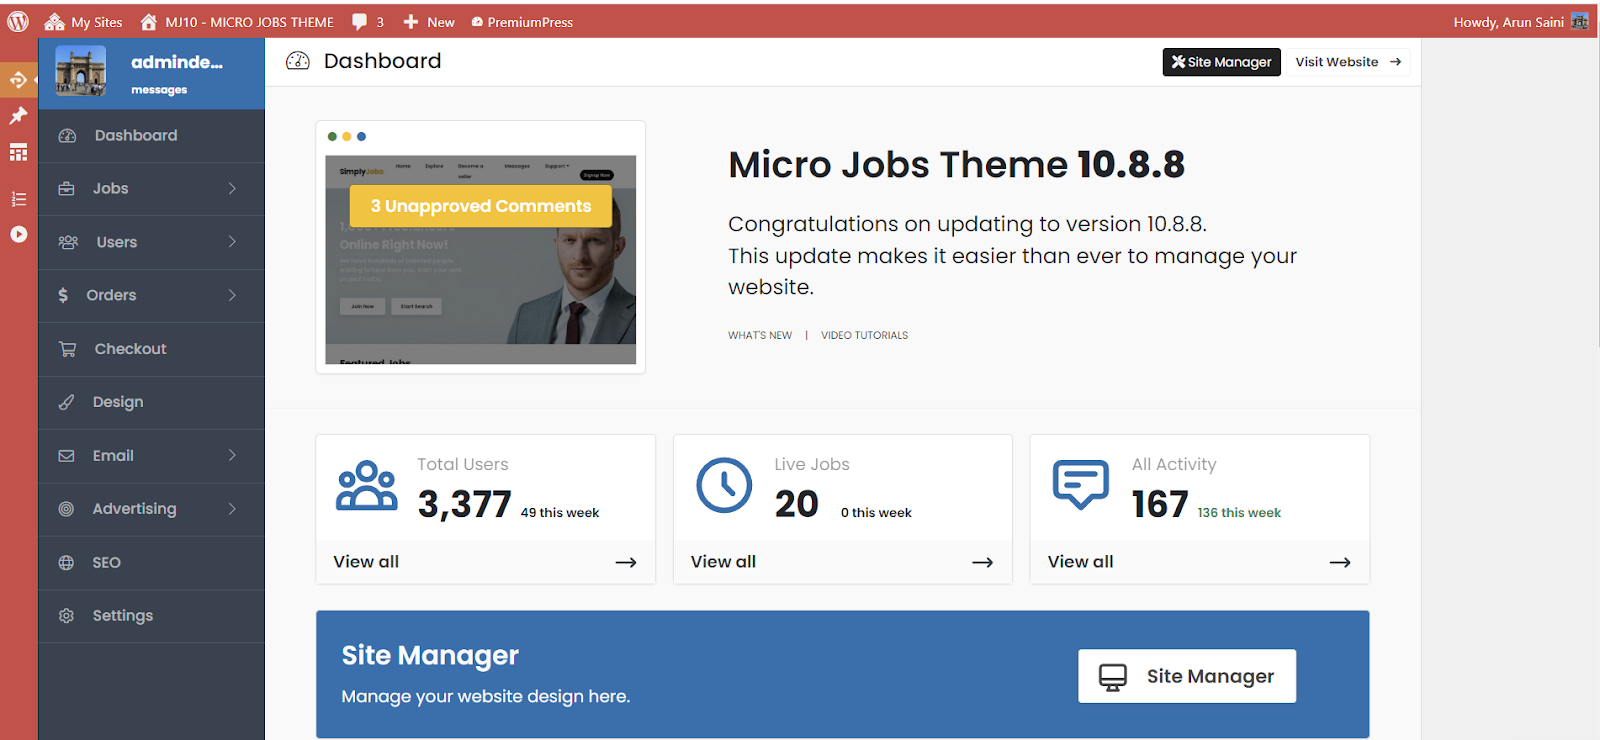Open the New content menu
The image size is (1600, 740).
click(429, 22)
